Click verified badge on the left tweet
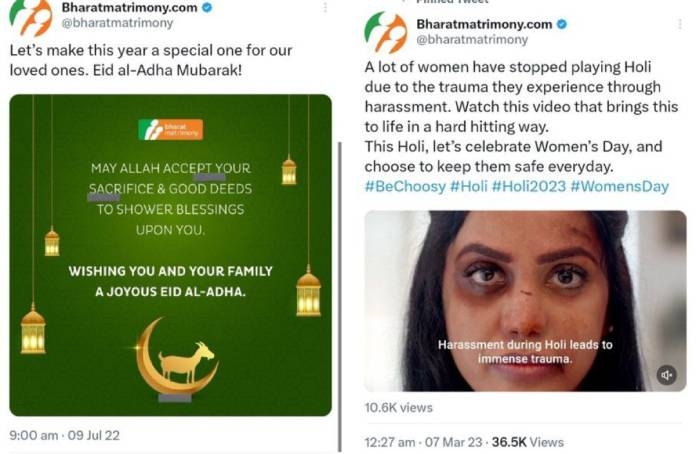 [204, 8]
